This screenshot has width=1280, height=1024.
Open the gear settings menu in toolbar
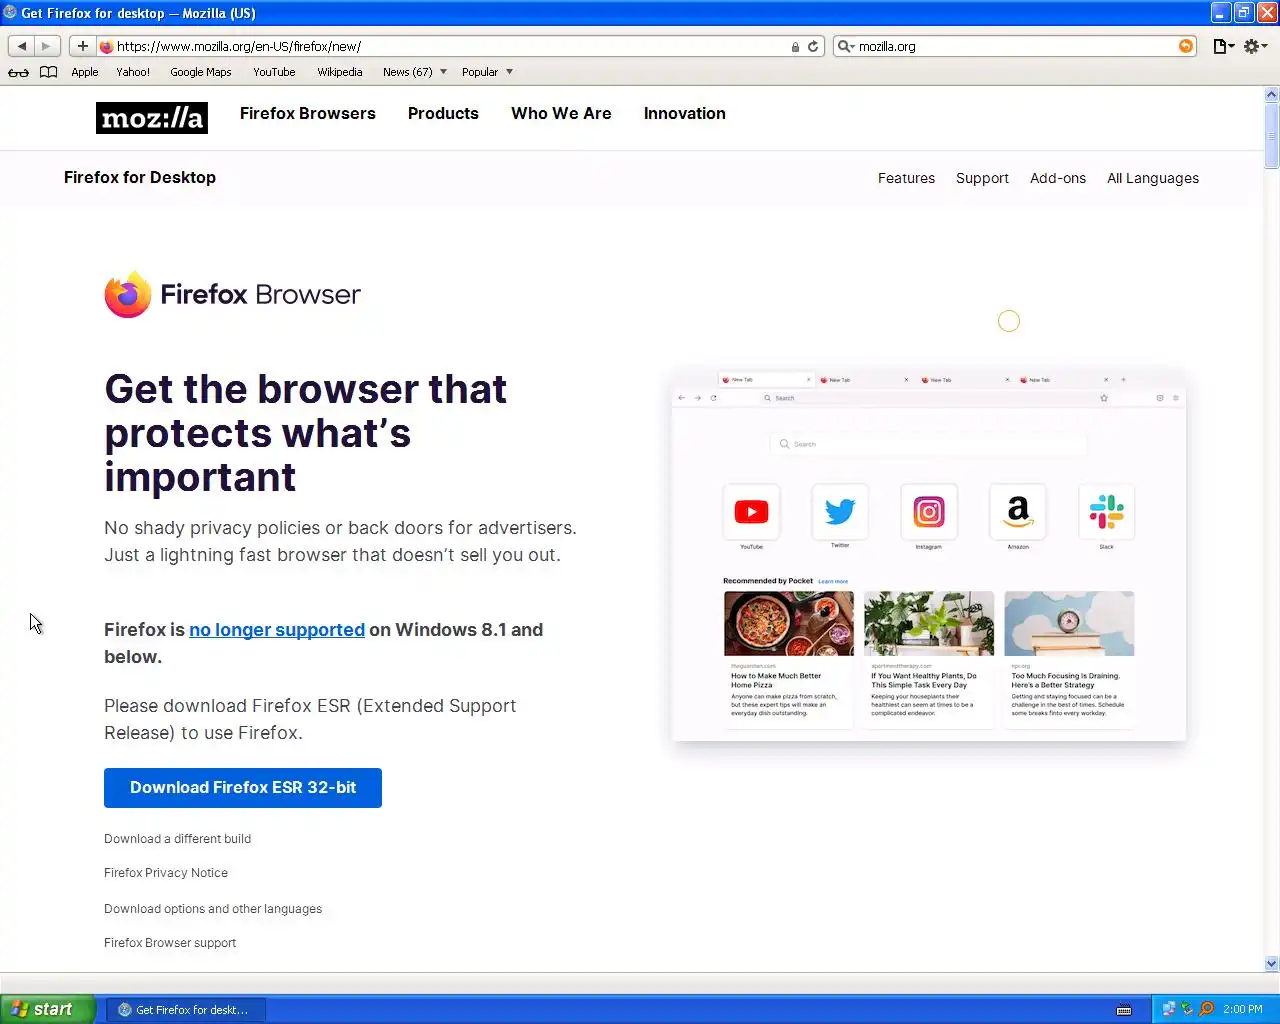[1255, 46]
